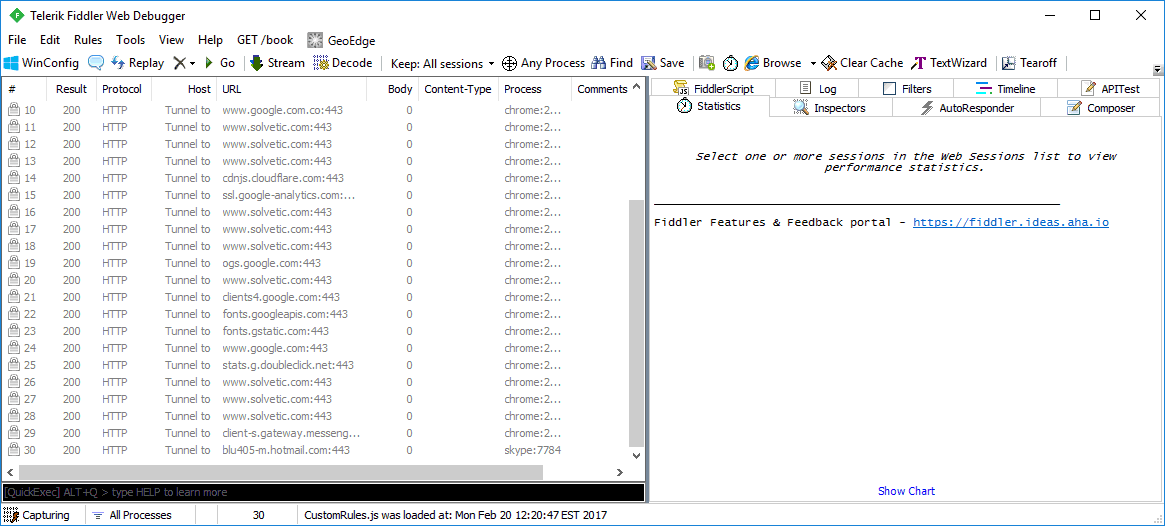The width and height of the screenshot is (1165, 526).
Task: Sort sessions by Protocol column header
Action: click(x=122, y=89)
